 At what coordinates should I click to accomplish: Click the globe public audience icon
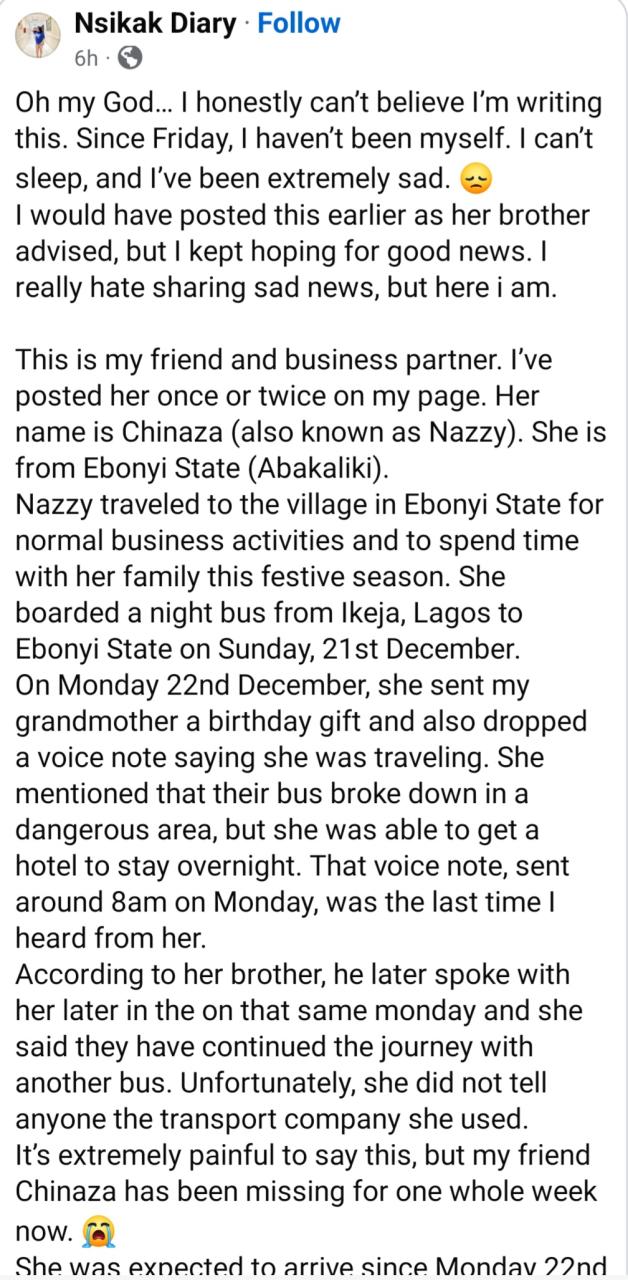[129, 59]
